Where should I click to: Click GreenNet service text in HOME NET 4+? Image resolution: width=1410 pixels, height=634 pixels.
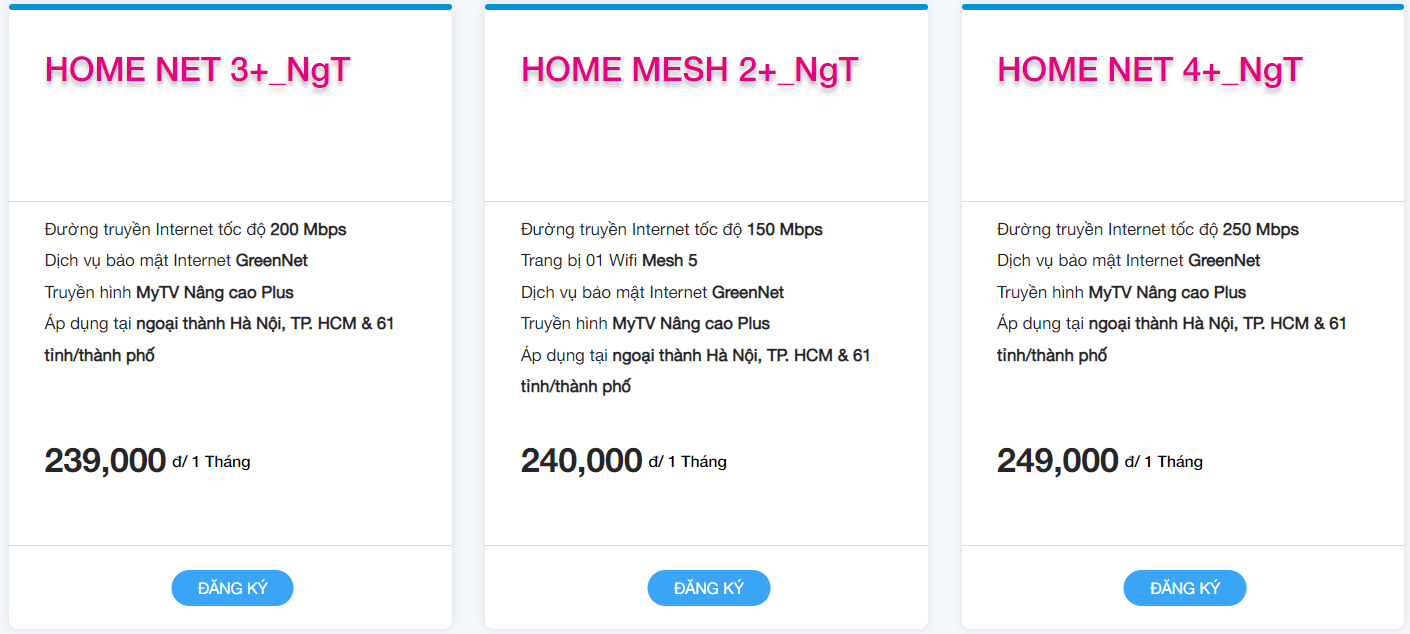click(x=1128, y=261)
